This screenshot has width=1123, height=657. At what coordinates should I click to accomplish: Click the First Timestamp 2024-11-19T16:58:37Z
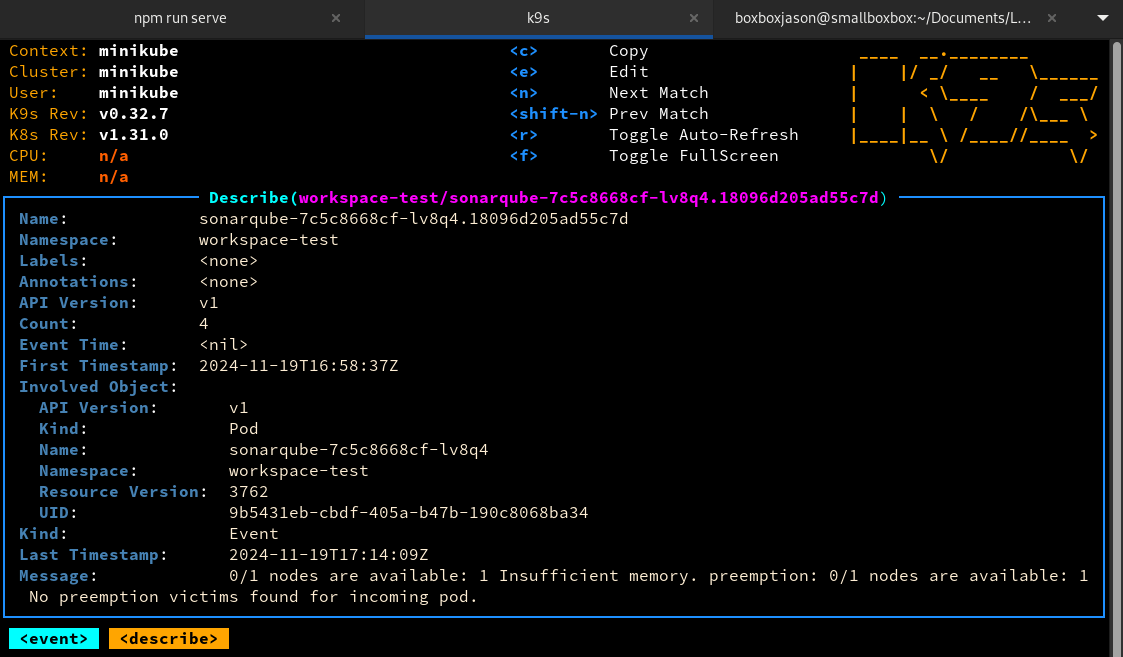pos(299,365)
